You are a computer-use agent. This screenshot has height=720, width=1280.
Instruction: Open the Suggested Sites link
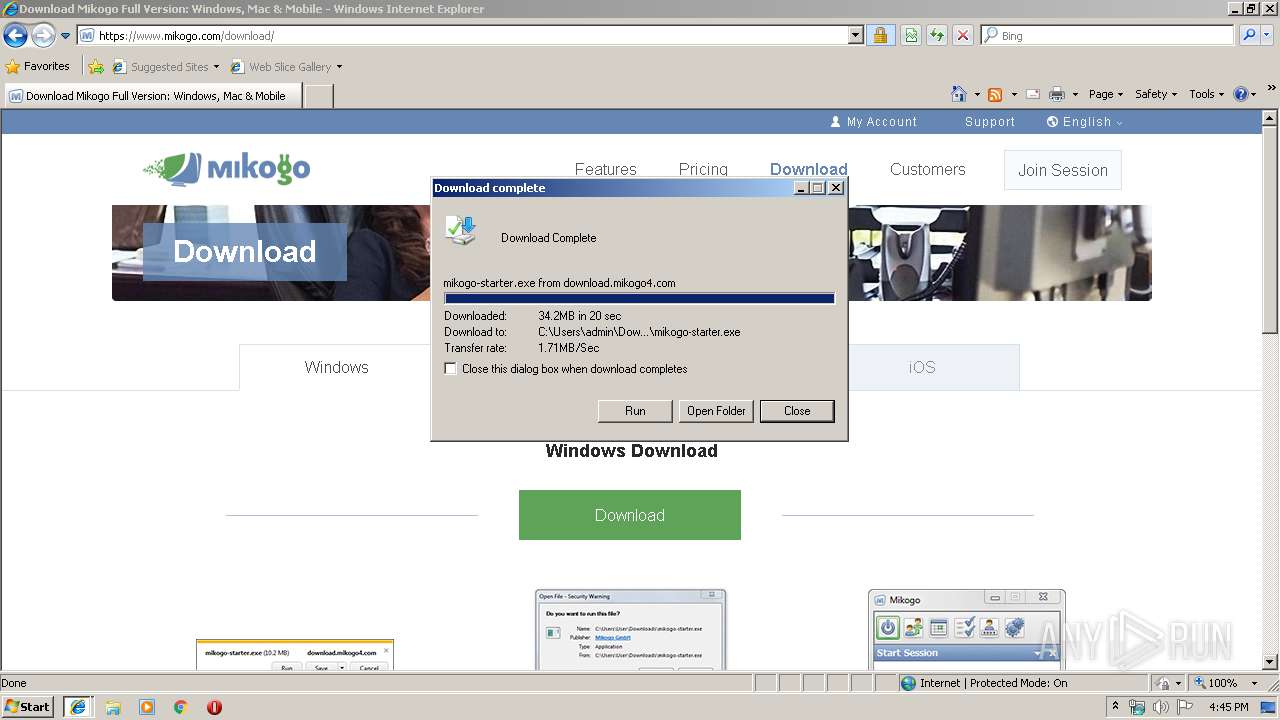pos(166,67)
